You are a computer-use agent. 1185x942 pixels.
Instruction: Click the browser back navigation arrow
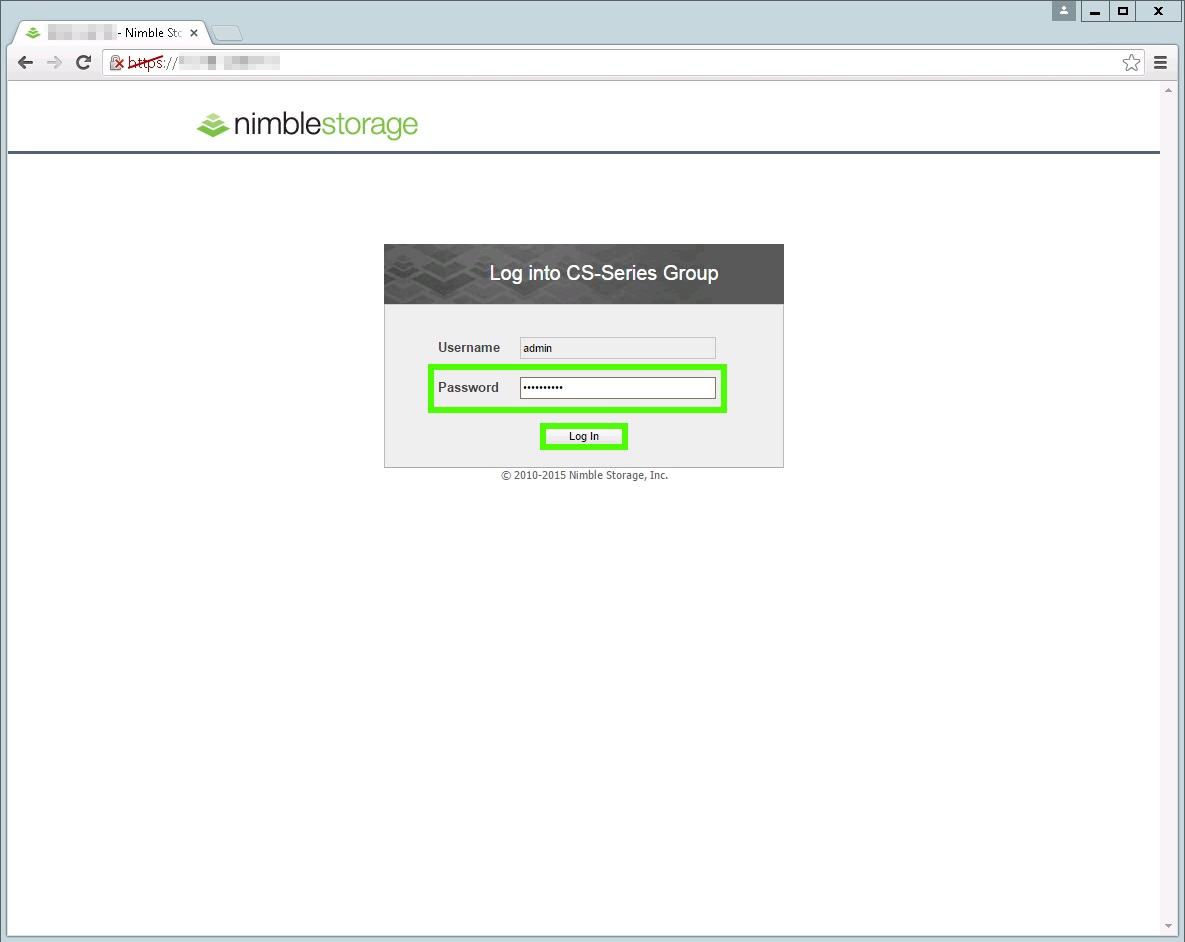pyautogui.click(x=24, y=62)
